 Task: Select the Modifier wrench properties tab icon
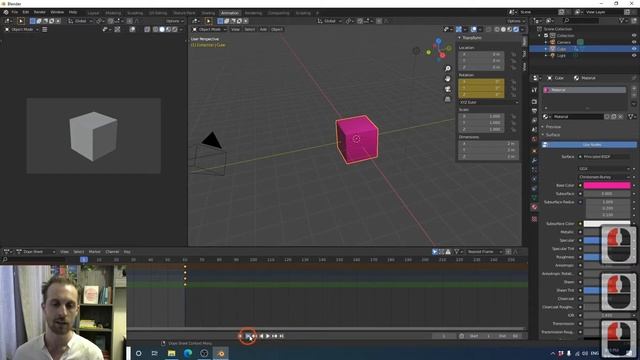pos(534,160)
